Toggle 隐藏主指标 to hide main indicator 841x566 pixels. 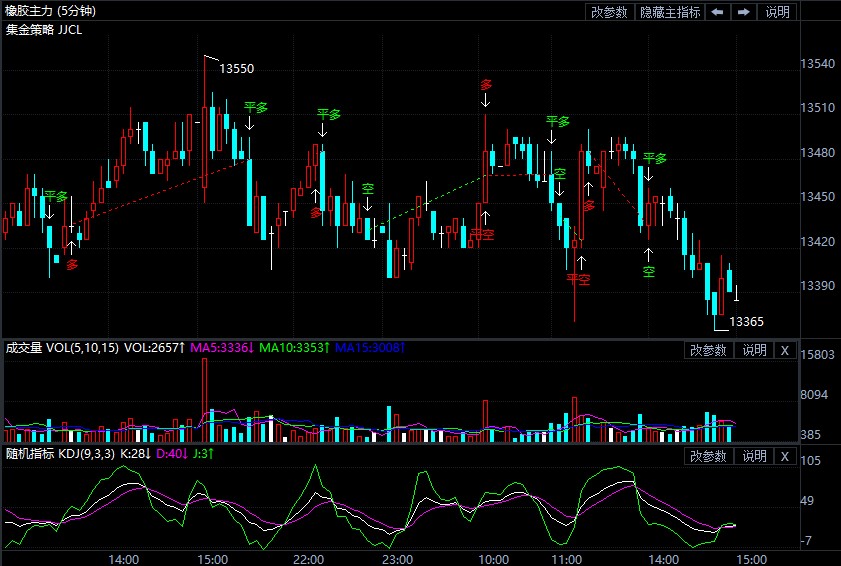point(669,12)
